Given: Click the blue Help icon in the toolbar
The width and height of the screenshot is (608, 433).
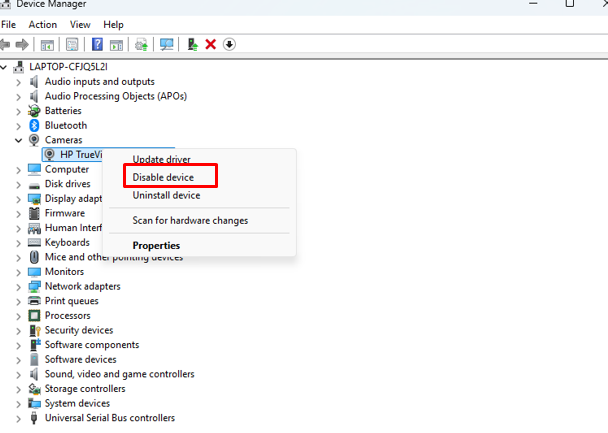Looking at the screenshot, I should point(97,44).
